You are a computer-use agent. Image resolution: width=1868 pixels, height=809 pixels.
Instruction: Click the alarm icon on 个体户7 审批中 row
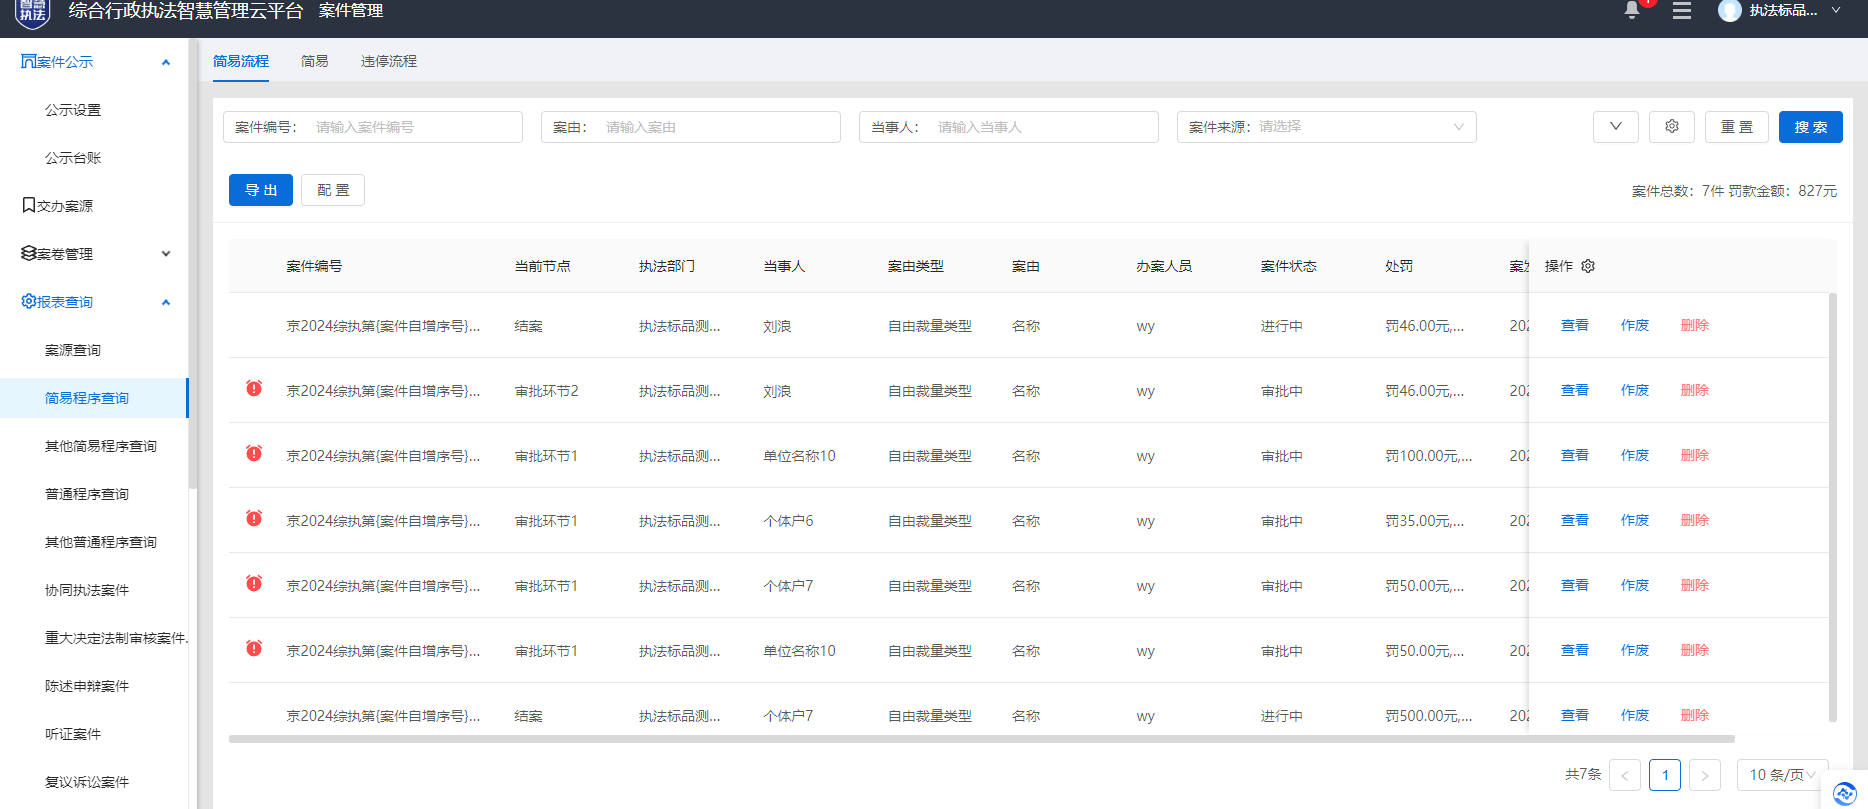click(254, 583)
